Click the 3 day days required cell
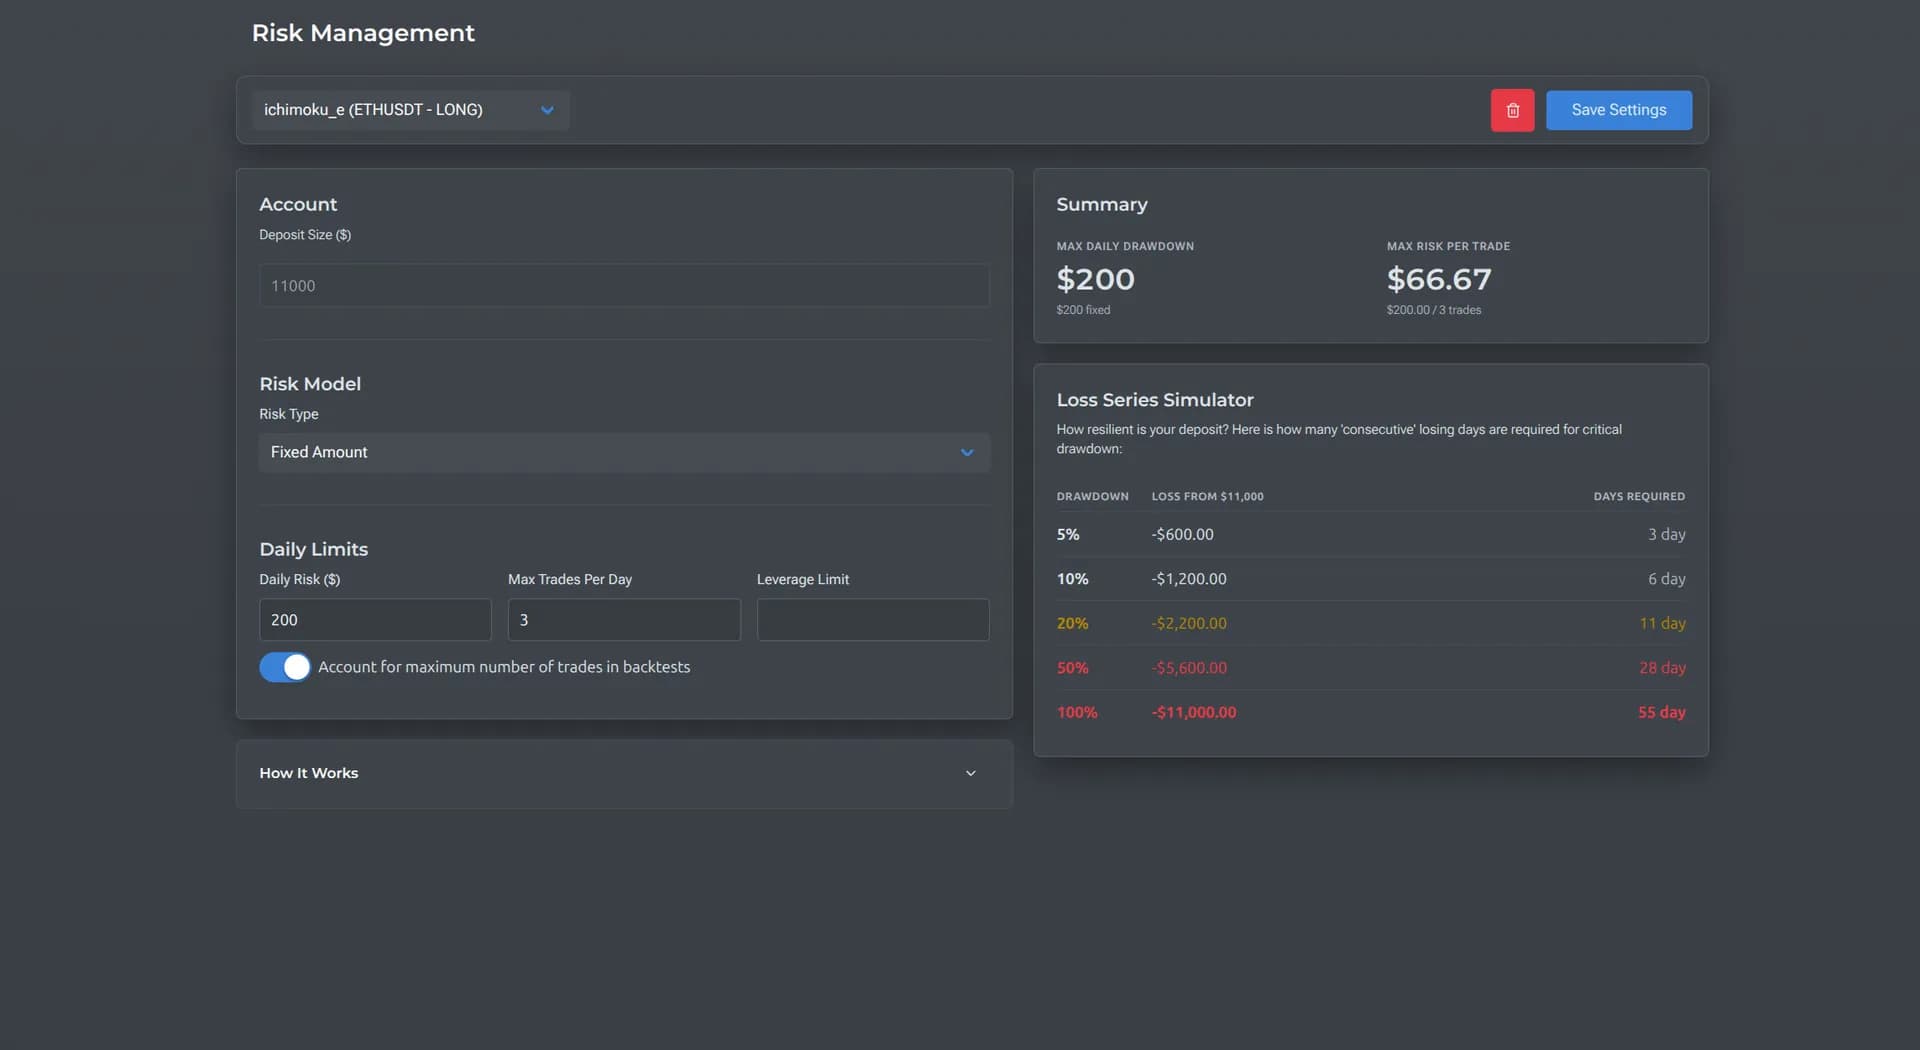1920x1050 pixels. 1667,535
